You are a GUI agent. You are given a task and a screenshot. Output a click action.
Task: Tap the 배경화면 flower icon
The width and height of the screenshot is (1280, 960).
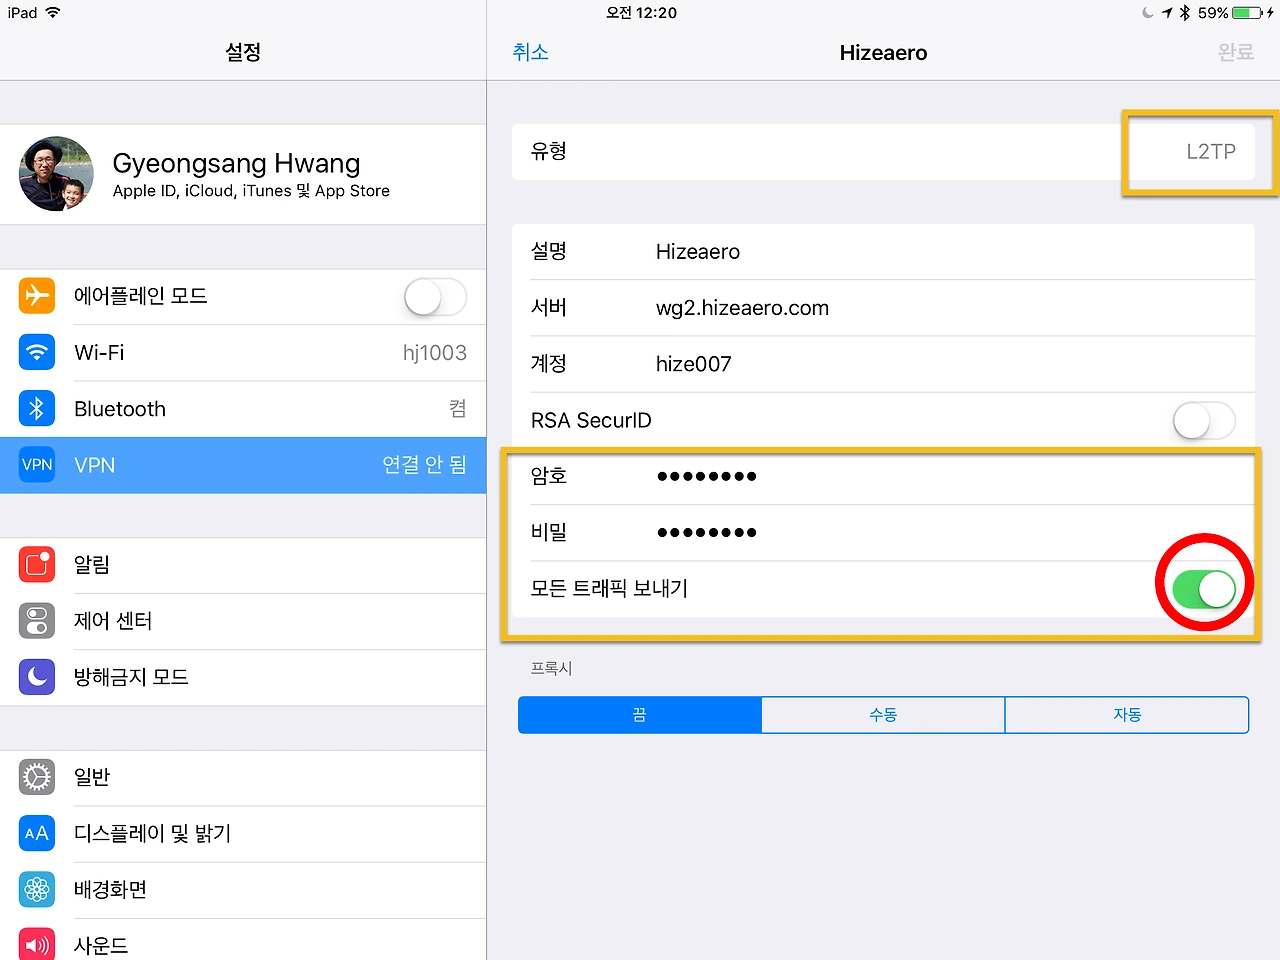37,889
